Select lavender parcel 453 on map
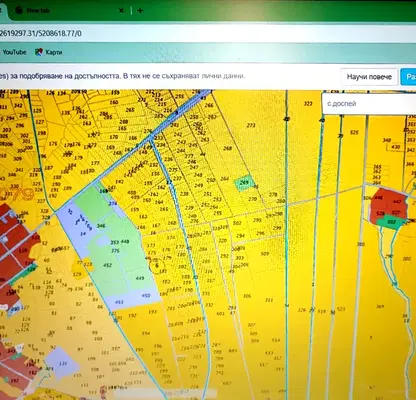Screen dimensions: 416x400 pos(119,302)
